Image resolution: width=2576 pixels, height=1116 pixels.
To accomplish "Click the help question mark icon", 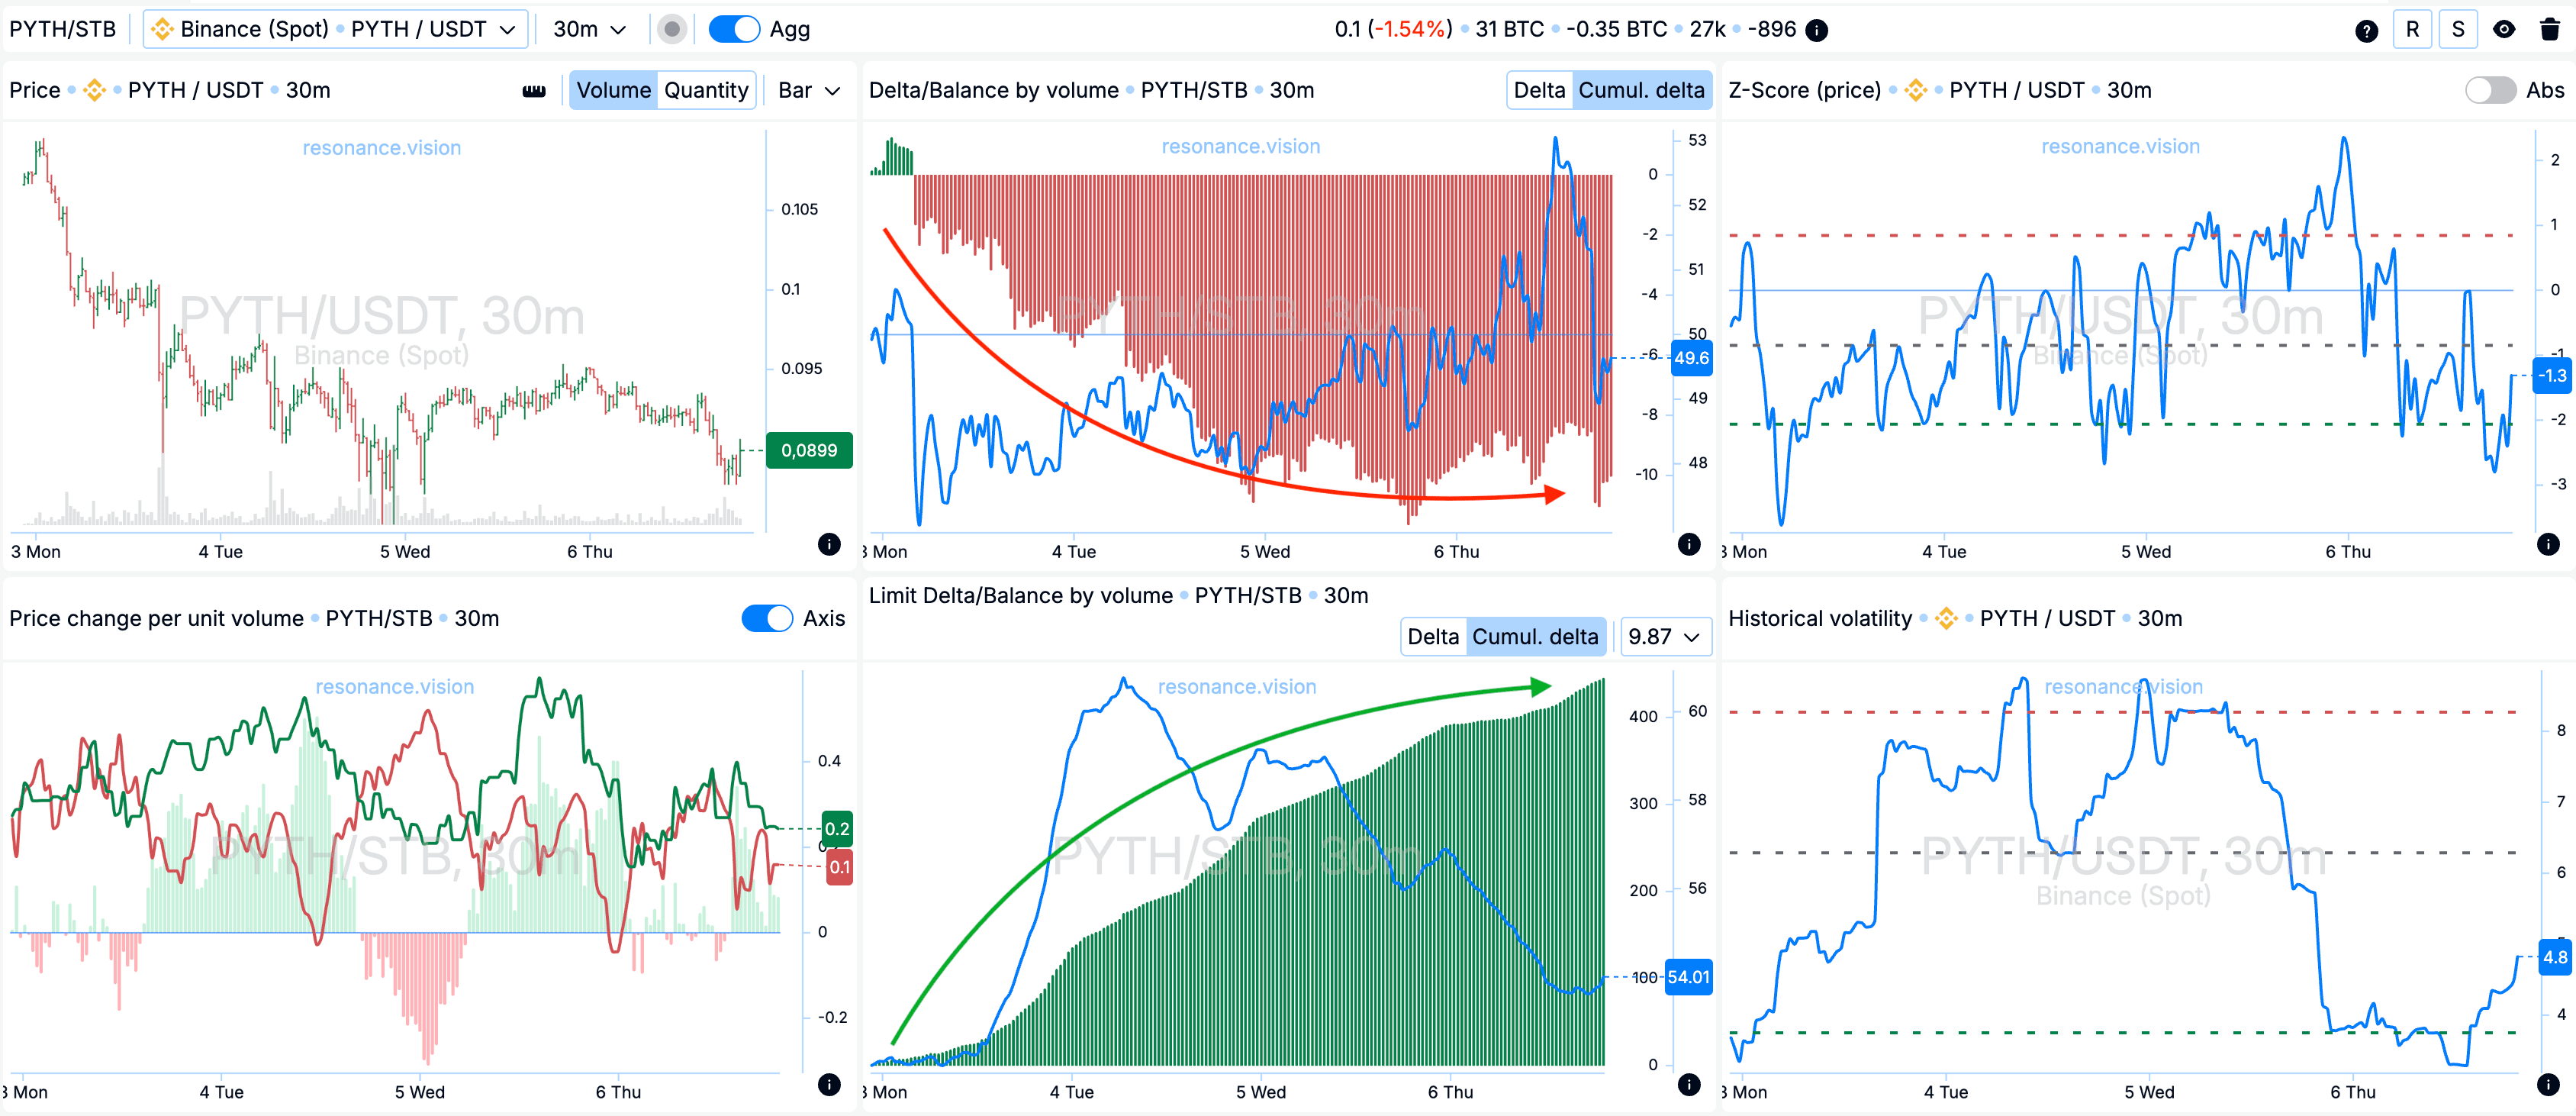I will [2366, 30].
